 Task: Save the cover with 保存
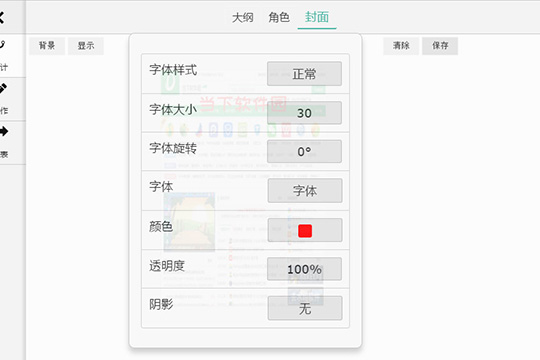tap(440, 45)
